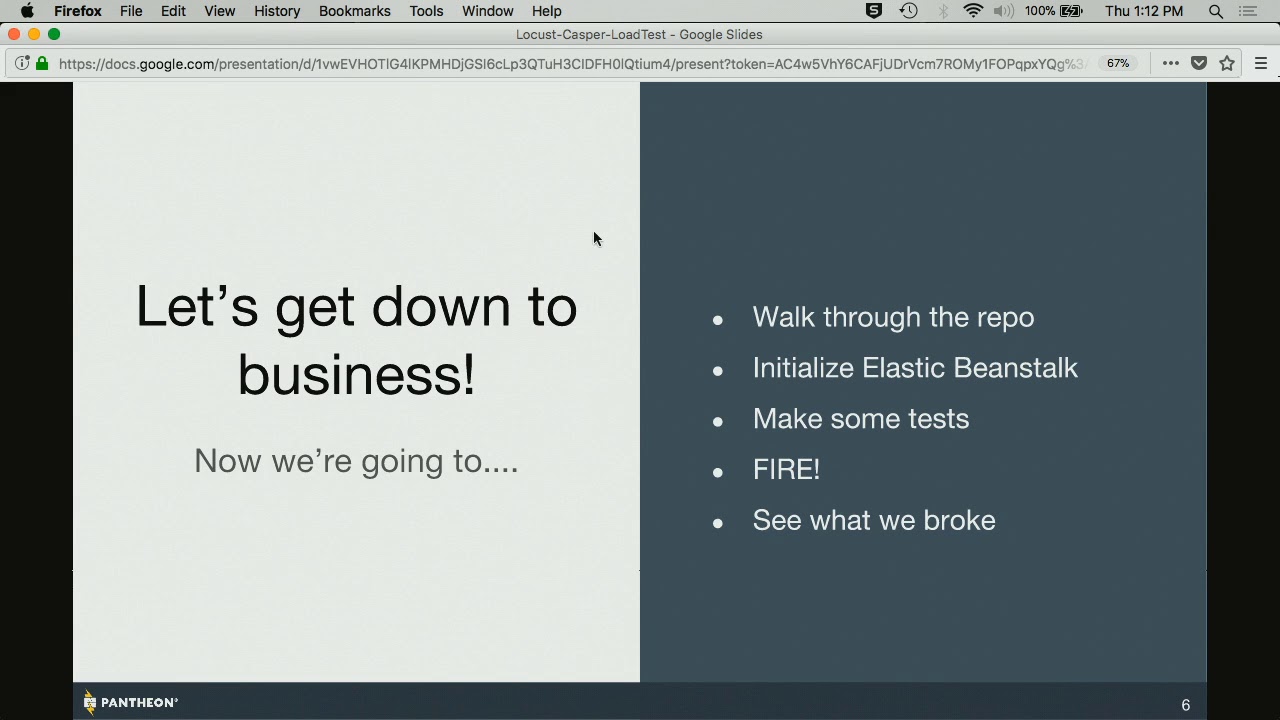Open Time Machine menu bar icon

click(x=908, y=11)
